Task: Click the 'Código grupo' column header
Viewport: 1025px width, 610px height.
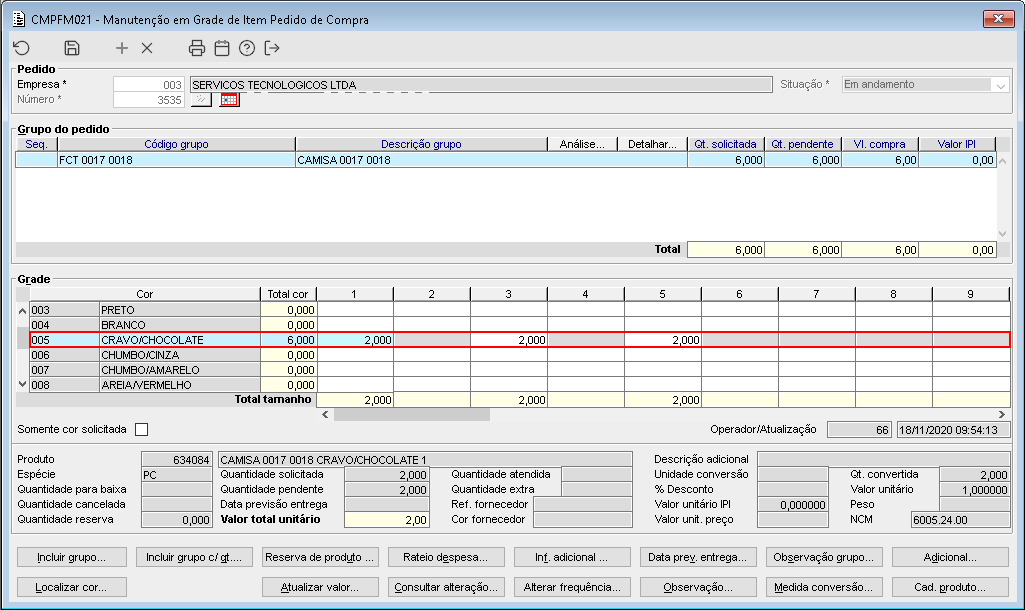Action: (x=176, y=145)
